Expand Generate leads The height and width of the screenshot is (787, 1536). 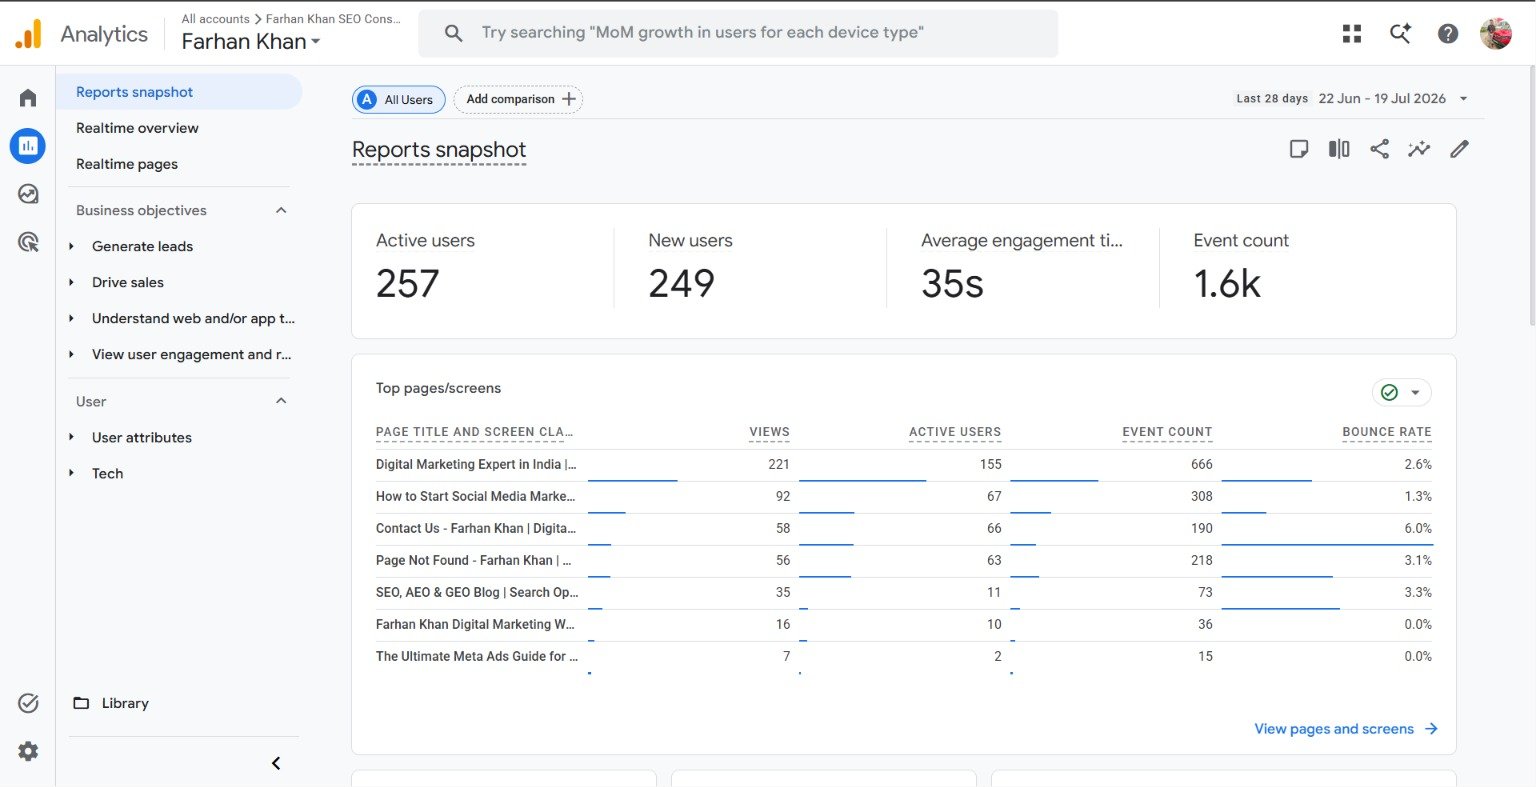(x=71, y=246)
